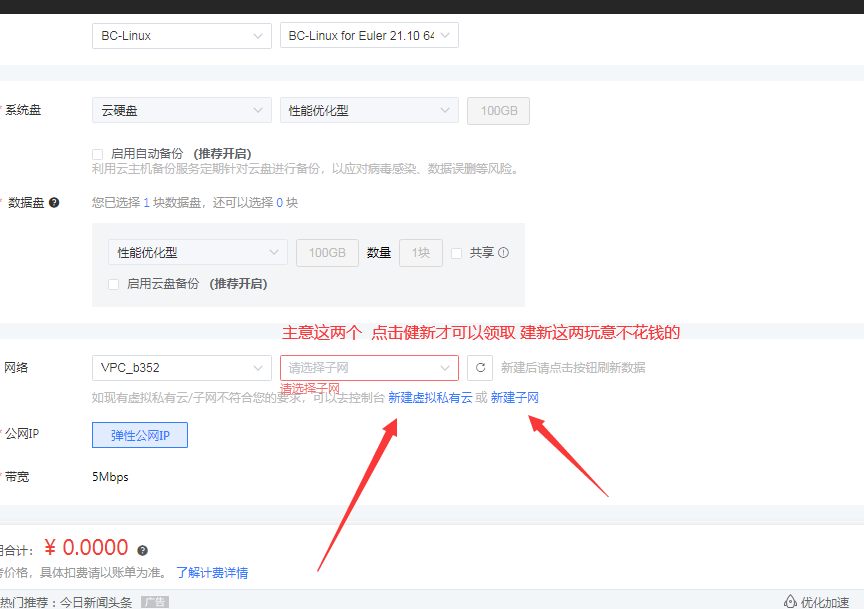
Task: Open the 性能优化型 data disk type dropdown
Action: (197, 252)
